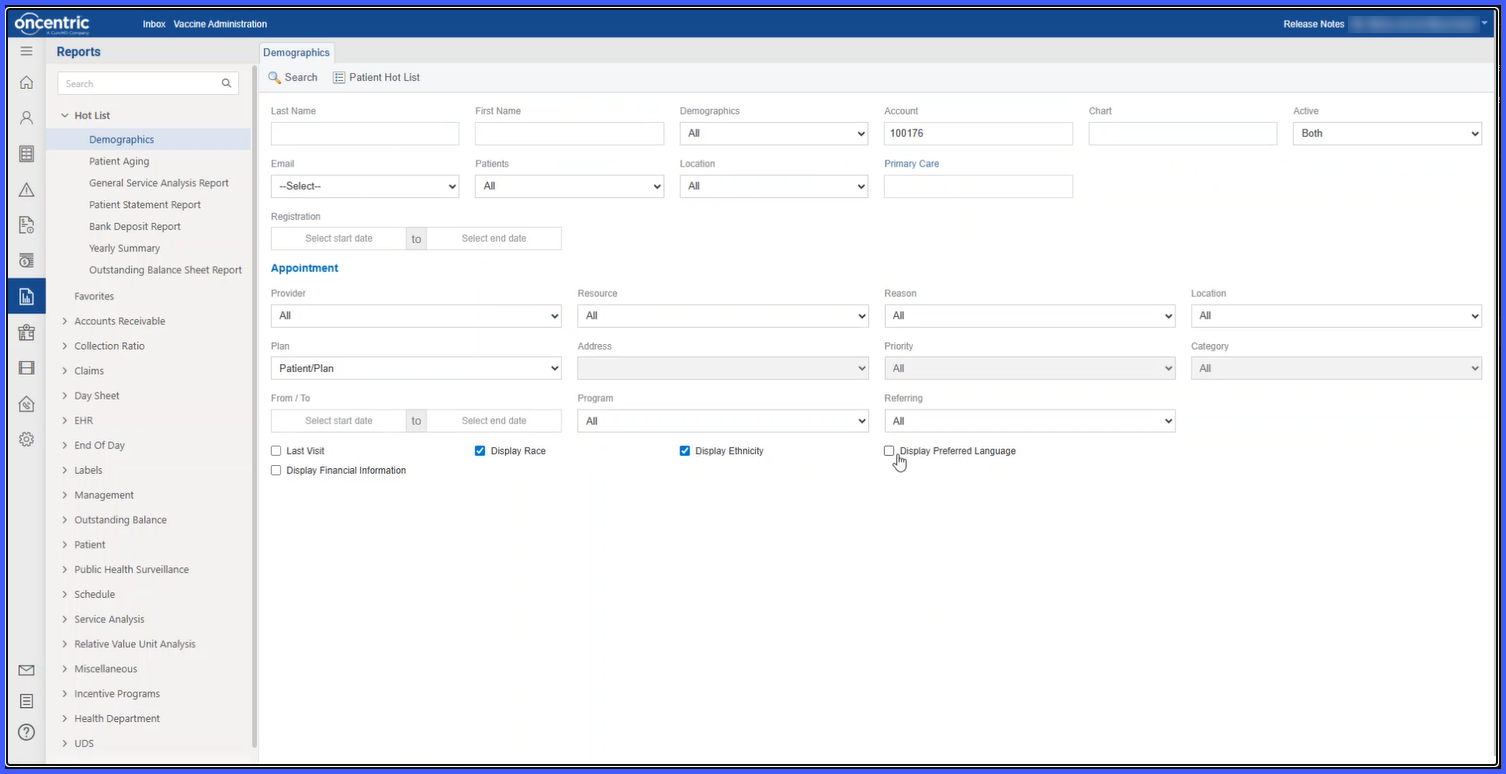Screen dimensions: 1506x774
Task: Click the Help question mark icon
Action: click(27, 733)
